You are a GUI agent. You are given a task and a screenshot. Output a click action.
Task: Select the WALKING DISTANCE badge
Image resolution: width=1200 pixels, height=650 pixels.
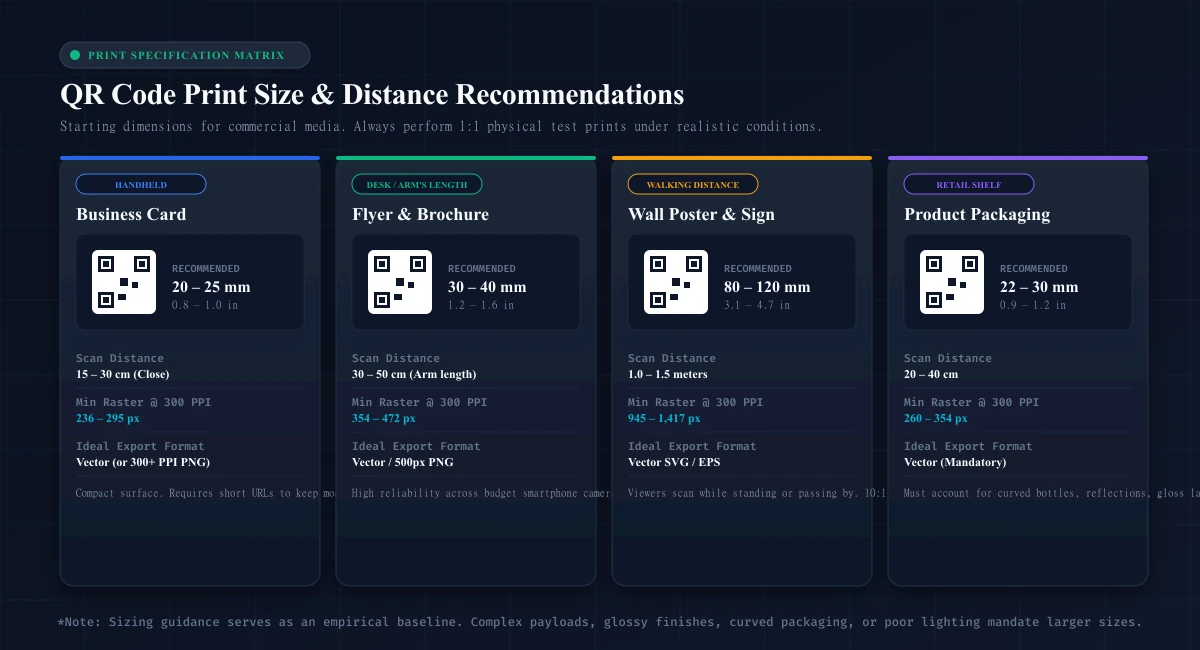[x=693, y=184]
